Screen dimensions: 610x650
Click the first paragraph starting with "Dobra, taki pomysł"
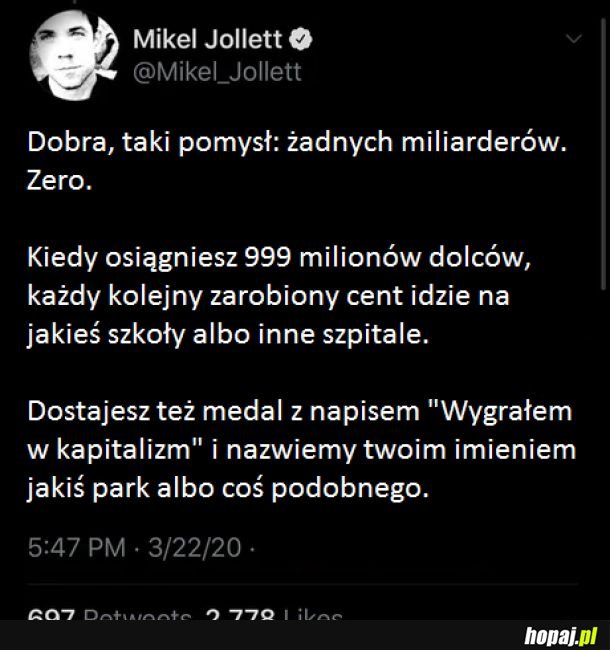295,143
